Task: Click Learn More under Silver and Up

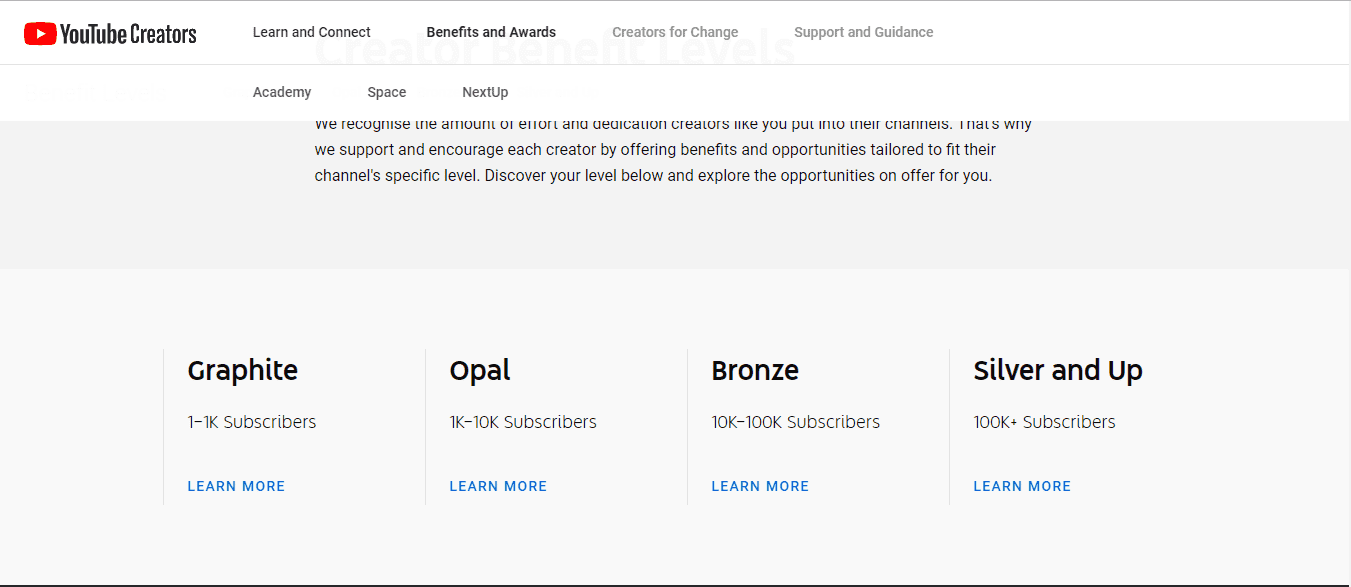Action: tap(1022, 486)
